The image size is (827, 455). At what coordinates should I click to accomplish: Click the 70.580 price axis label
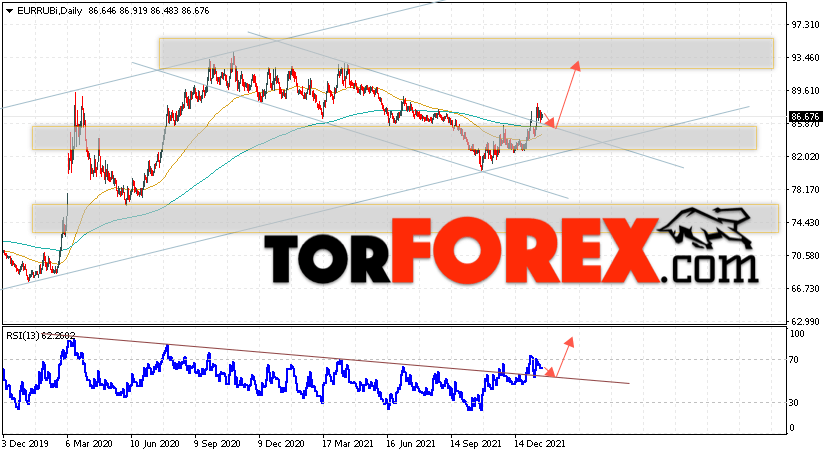tap(805, 255)
